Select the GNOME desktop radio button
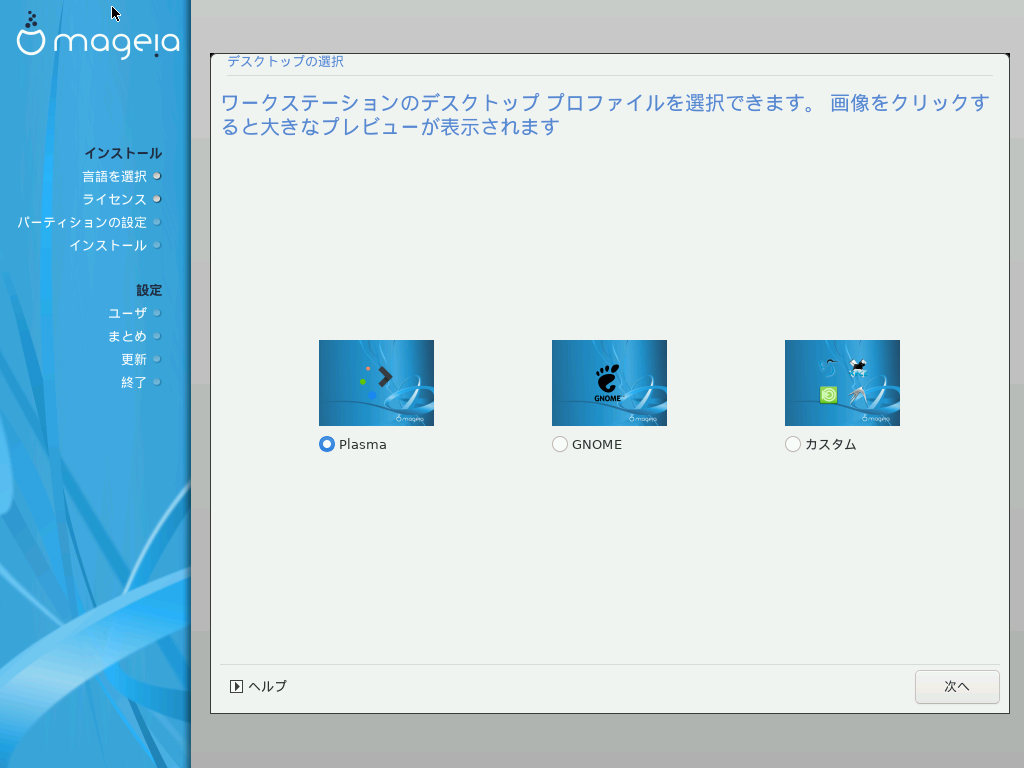The height and width of the screenshot is (768, 1024). pos(560,444)
